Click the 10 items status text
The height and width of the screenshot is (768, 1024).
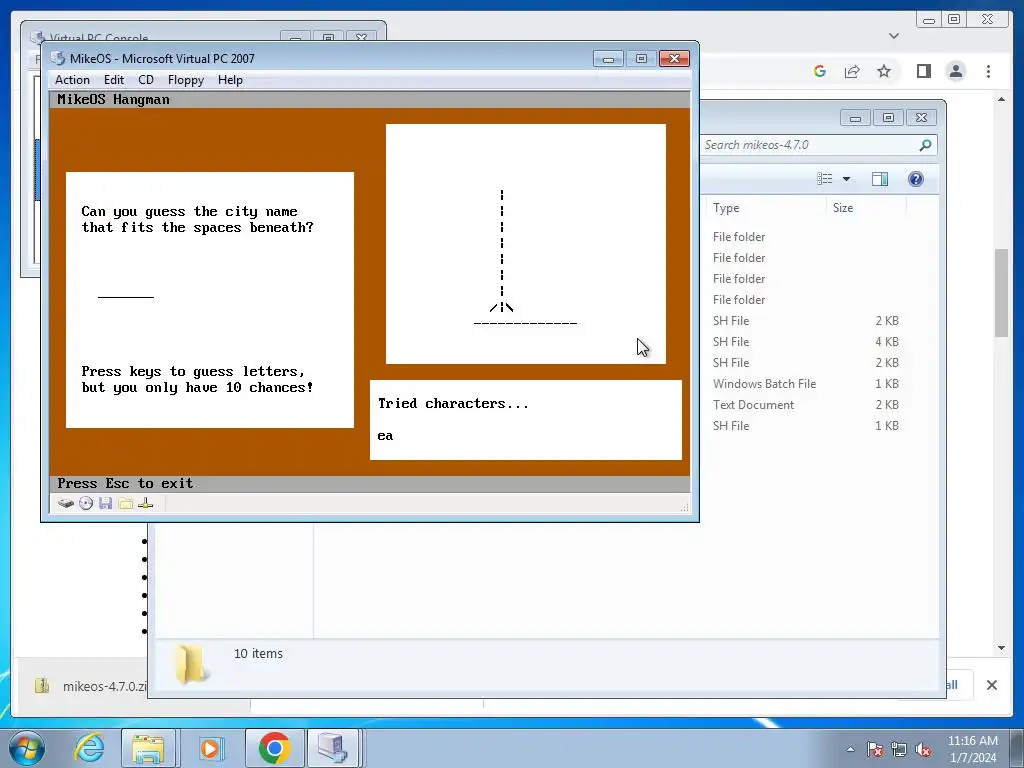point(258,653)
